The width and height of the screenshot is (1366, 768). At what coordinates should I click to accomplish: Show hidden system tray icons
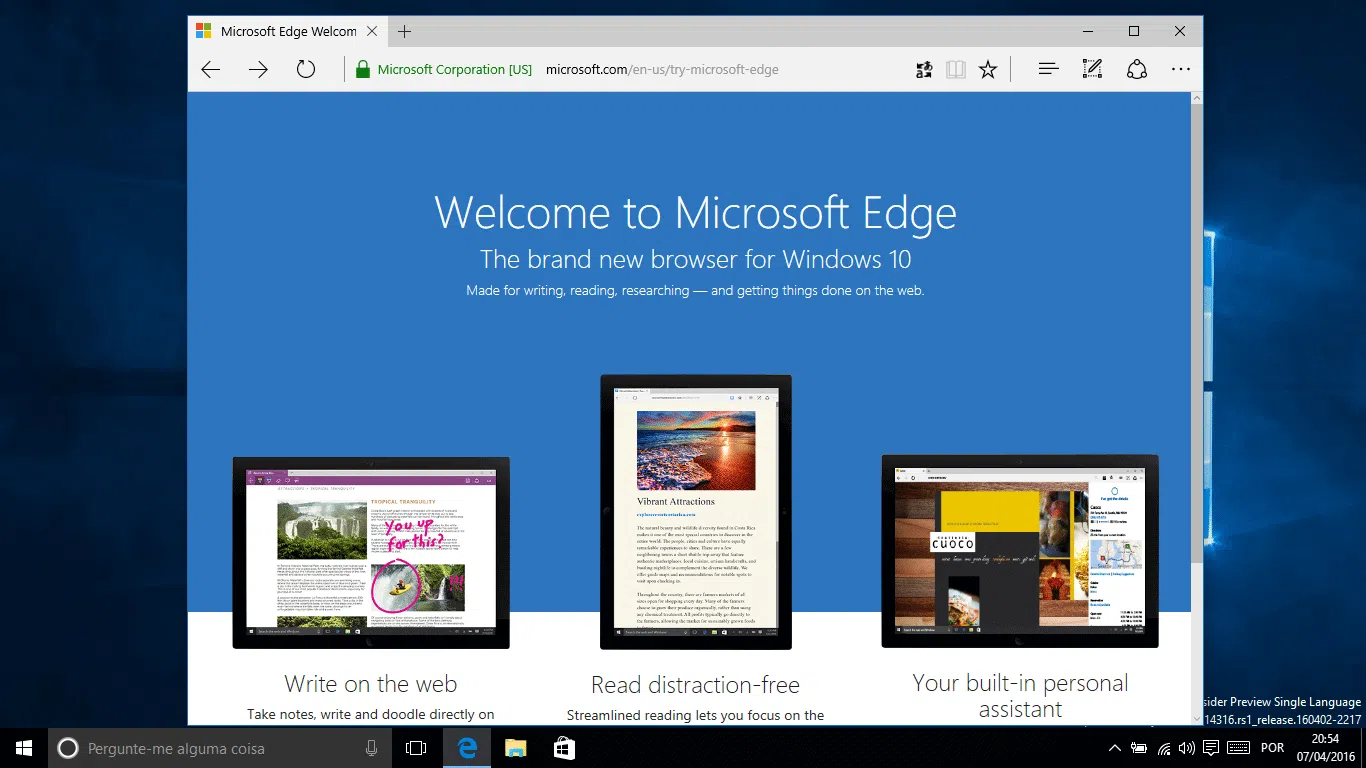pos(1115,748)
